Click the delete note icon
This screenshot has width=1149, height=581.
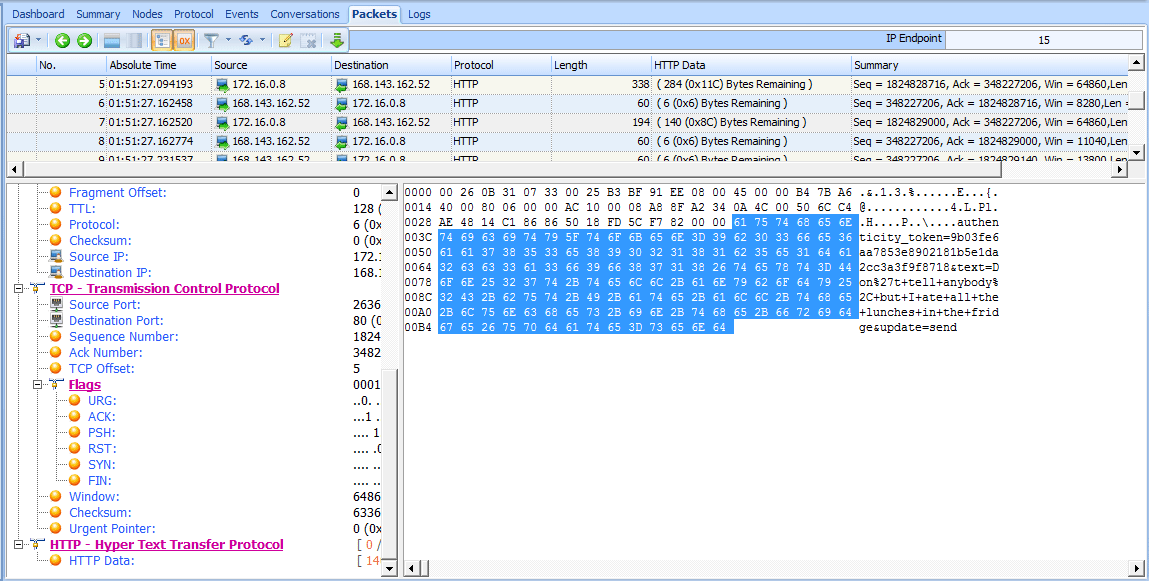click(309, 40)
